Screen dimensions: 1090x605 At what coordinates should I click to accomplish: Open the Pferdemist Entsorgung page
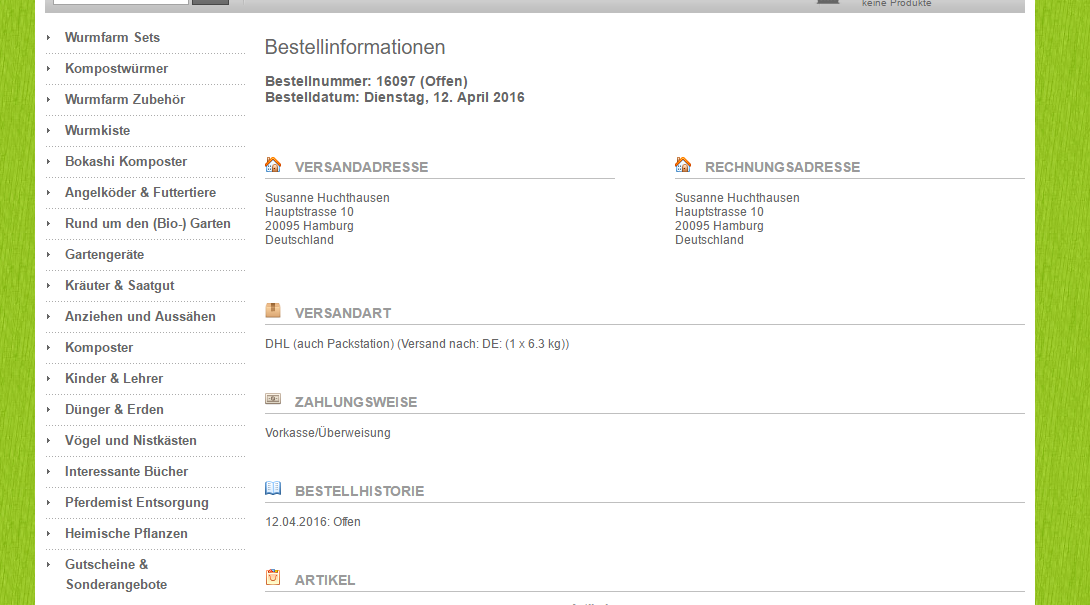136,502
